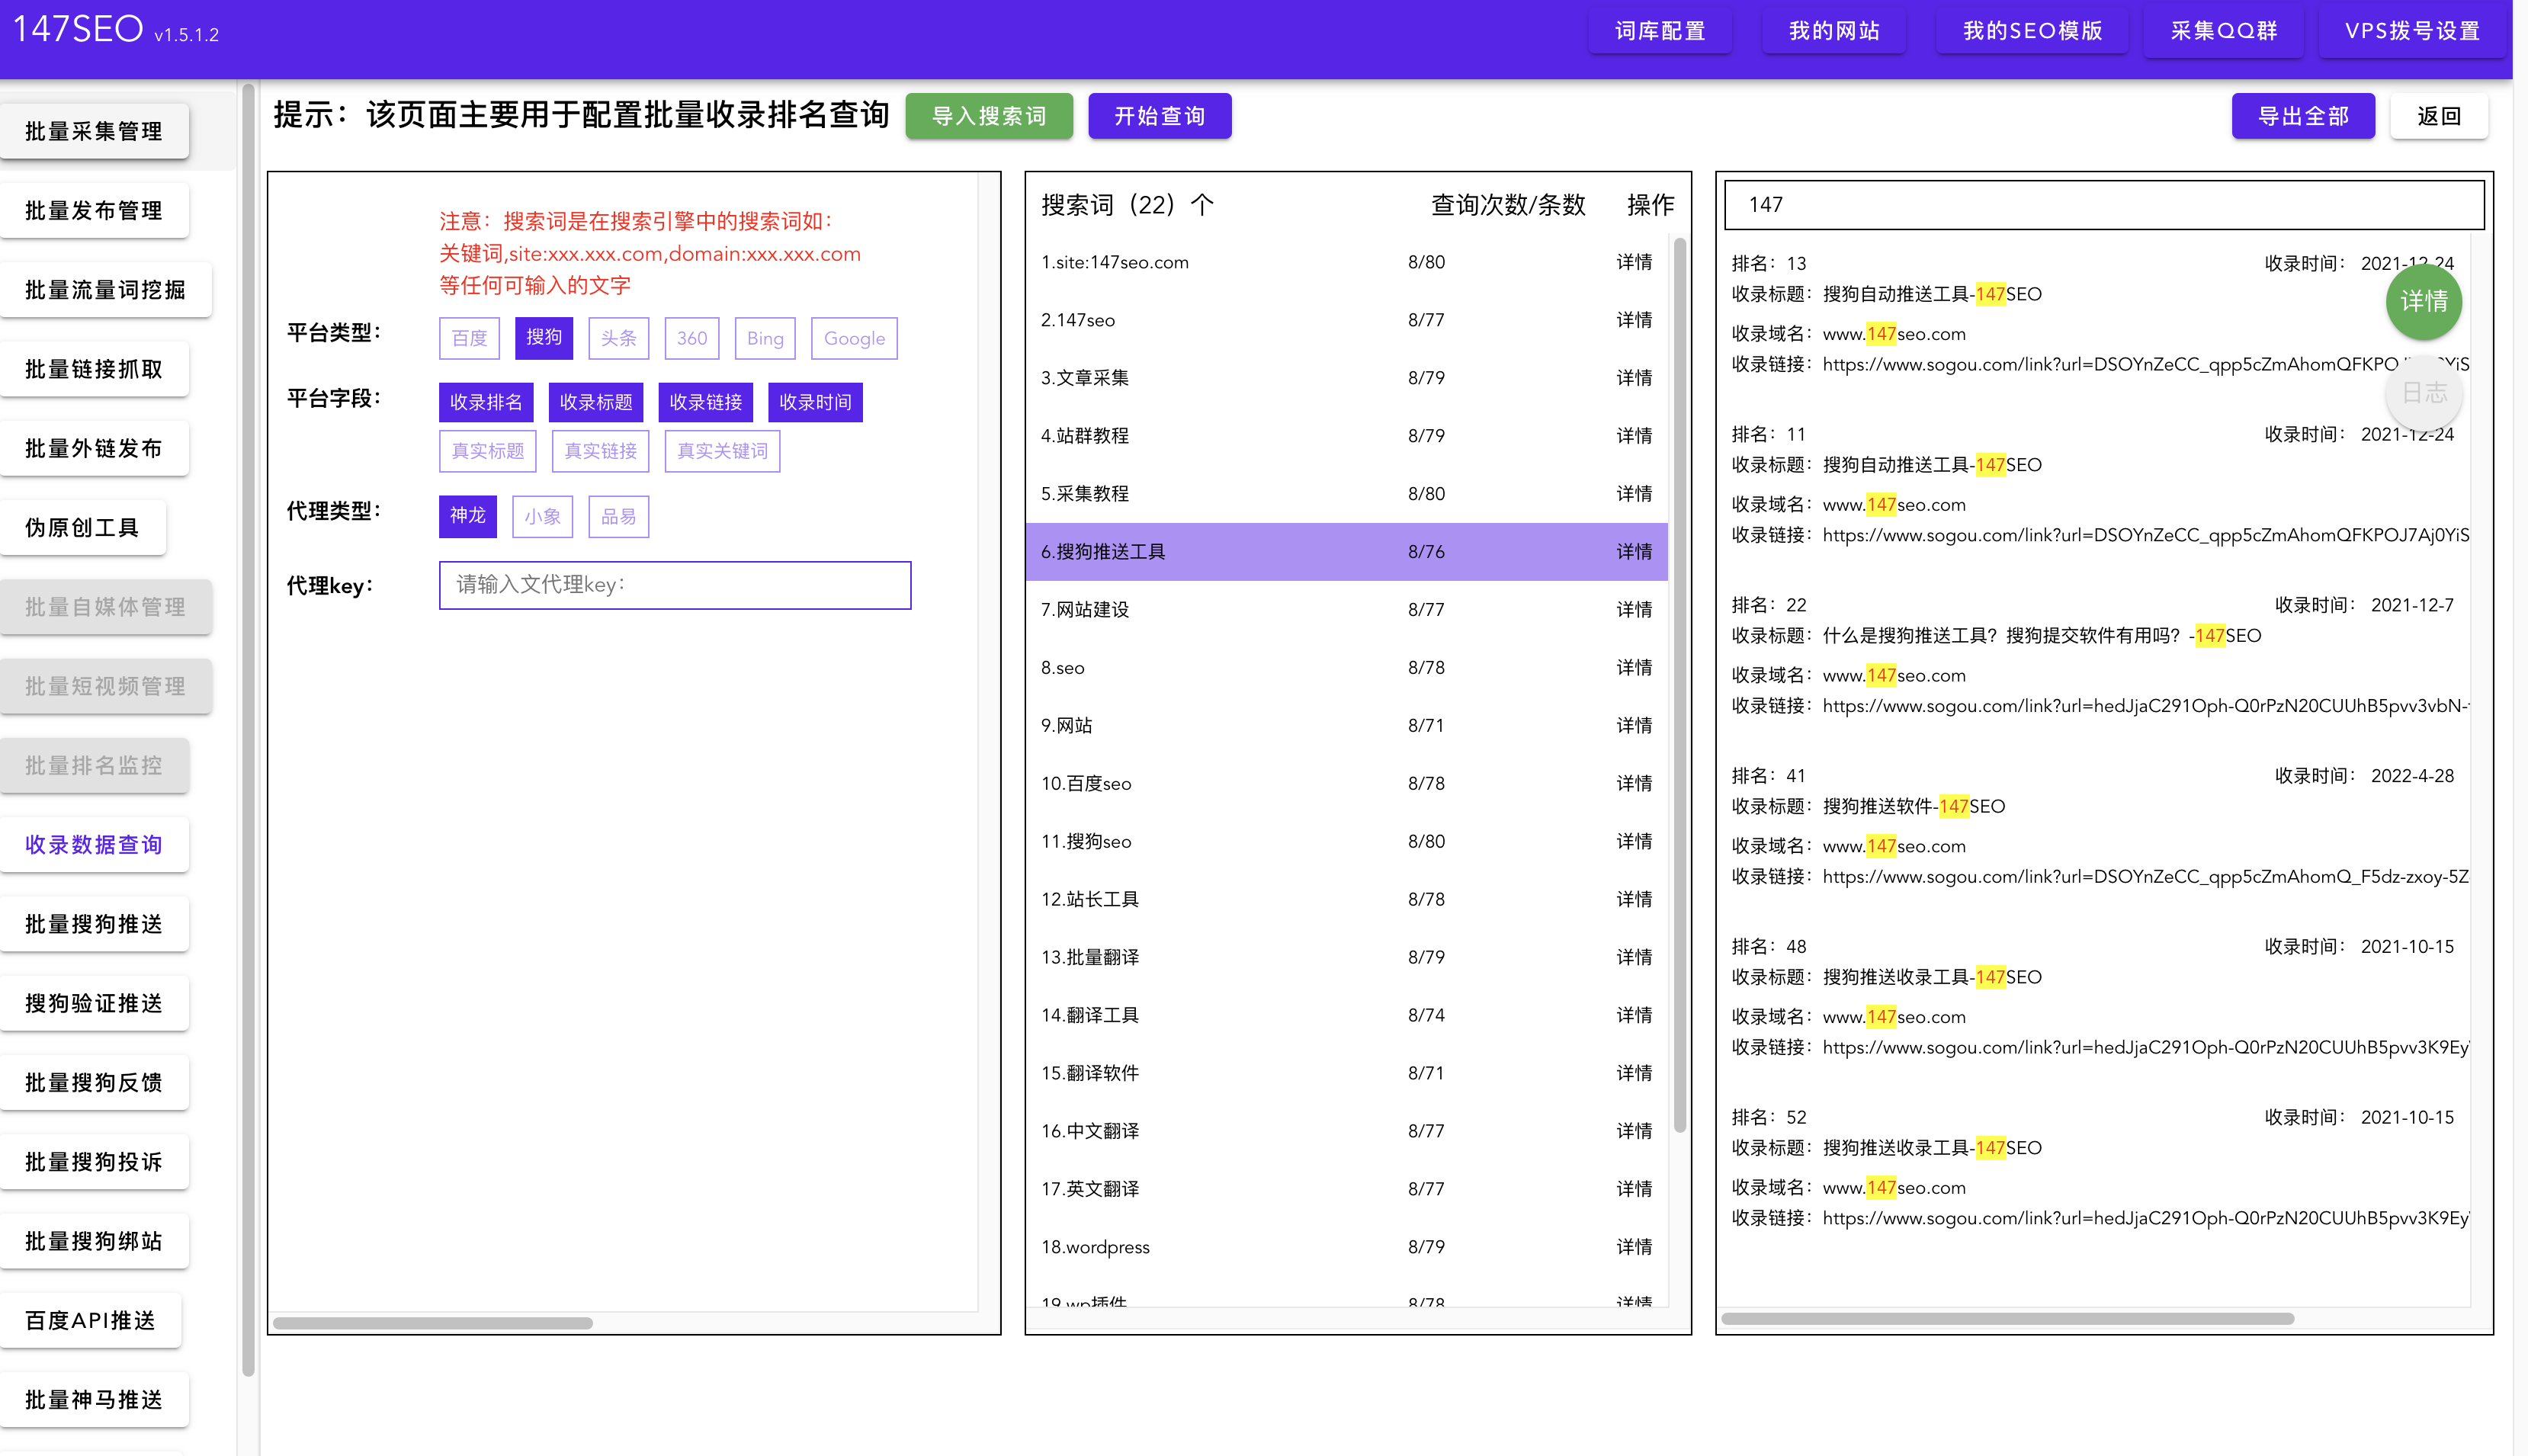The width and height of the screenshot is (2528, 1456).
Task: Click the config panel horizontal scrollbar
Action: [433, 1323]
